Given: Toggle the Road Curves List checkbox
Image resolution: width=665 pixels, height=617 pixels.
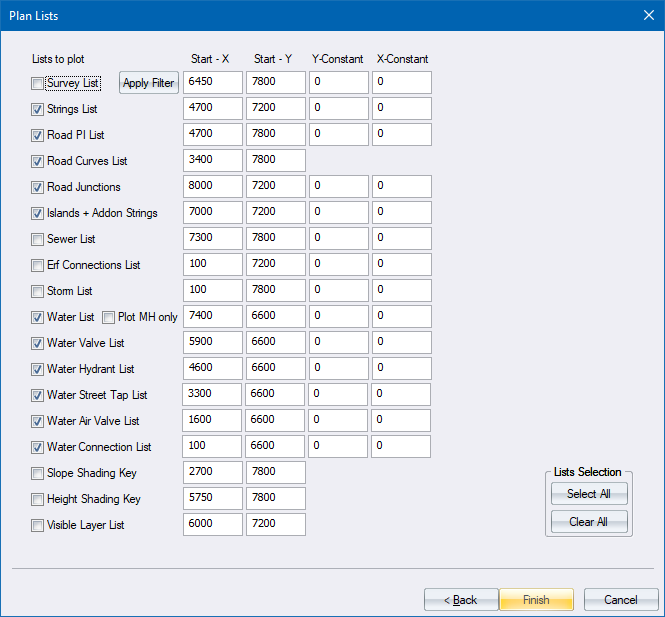Looking at the screenshot, I should [x=38, y=161].
